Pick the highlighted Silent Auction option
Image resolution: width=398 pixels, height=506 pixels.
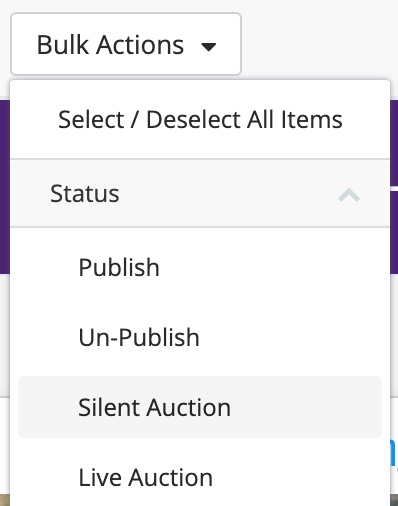[x=200, y=407]
